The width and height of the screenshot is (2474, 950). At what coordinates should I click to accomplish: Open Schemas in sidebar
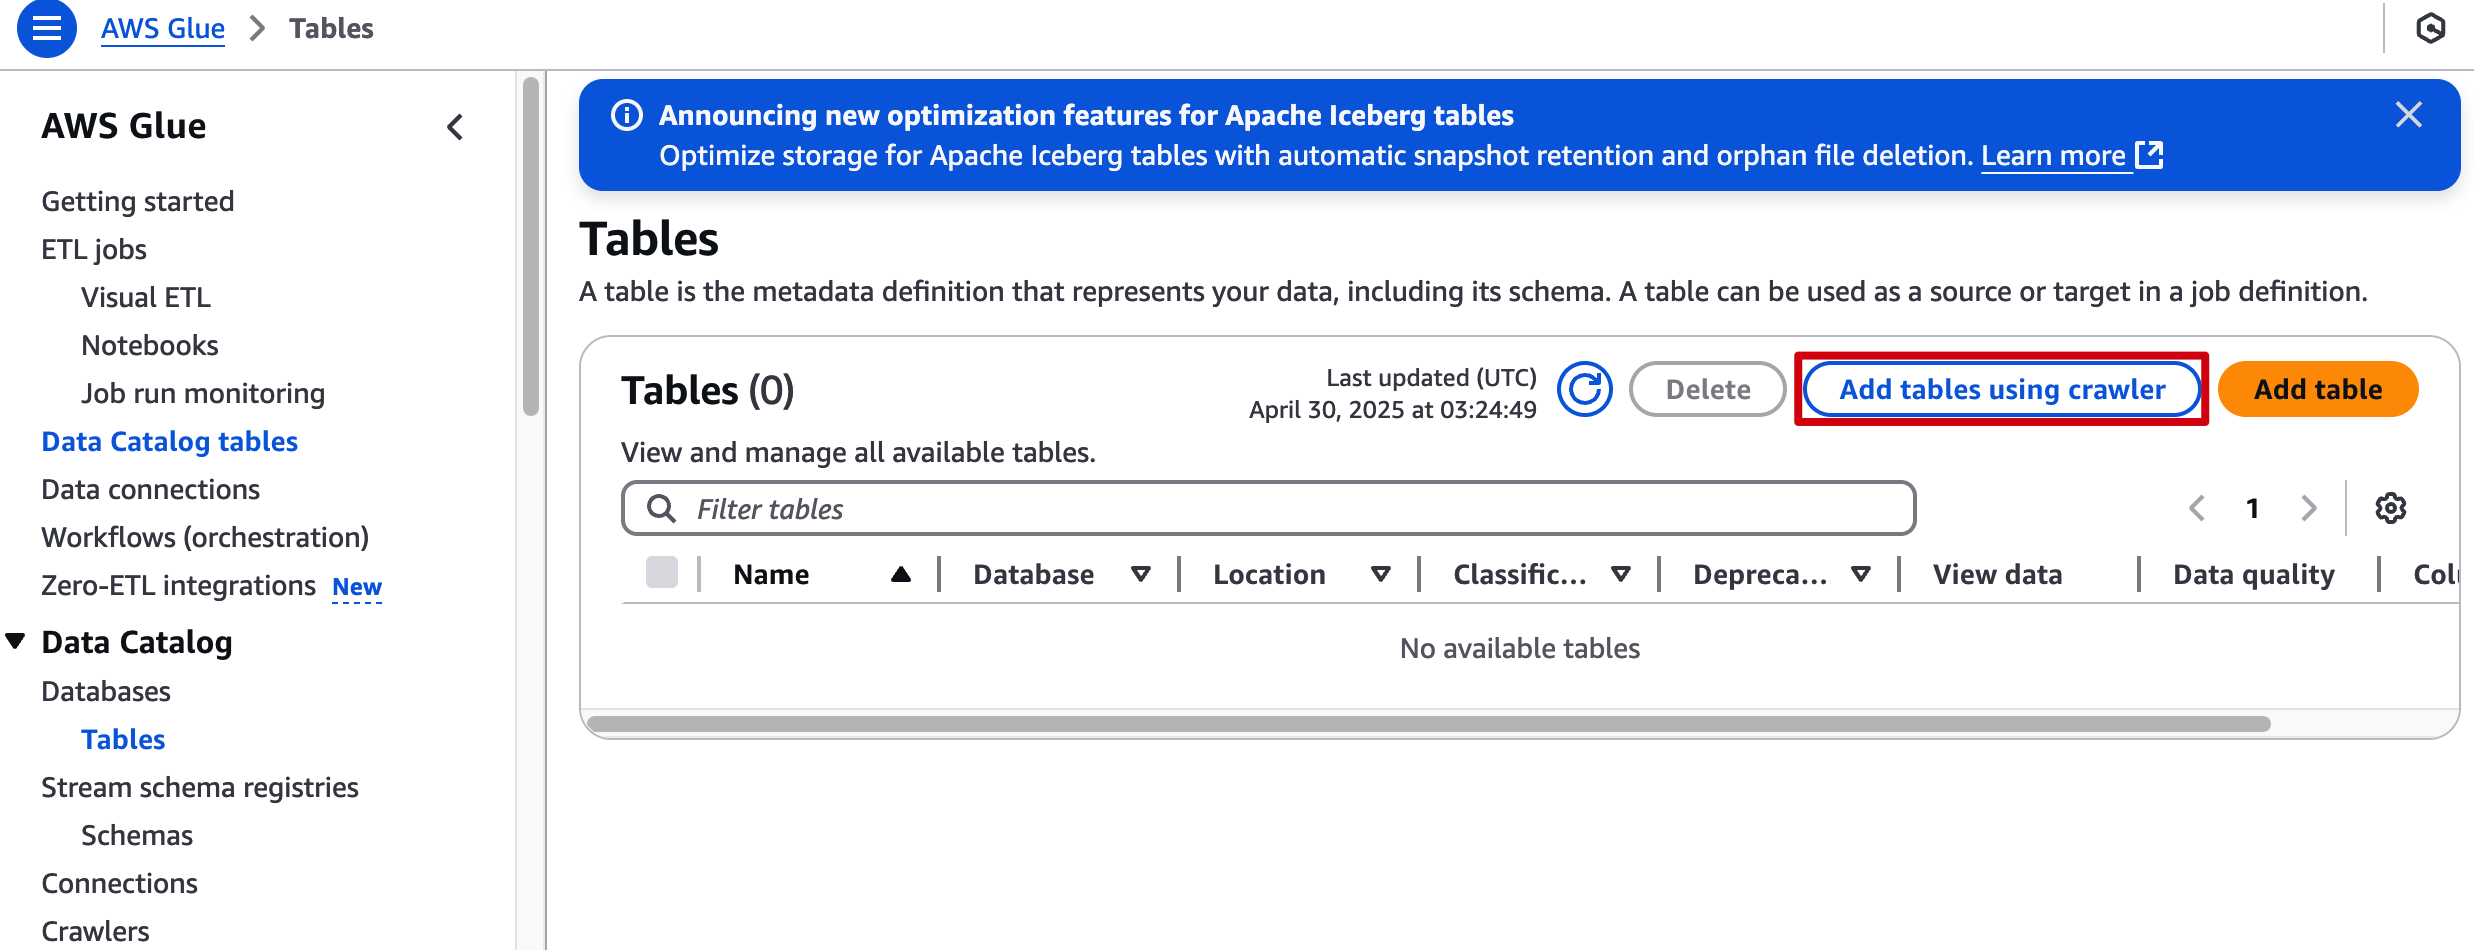click(x=137, y=835)
